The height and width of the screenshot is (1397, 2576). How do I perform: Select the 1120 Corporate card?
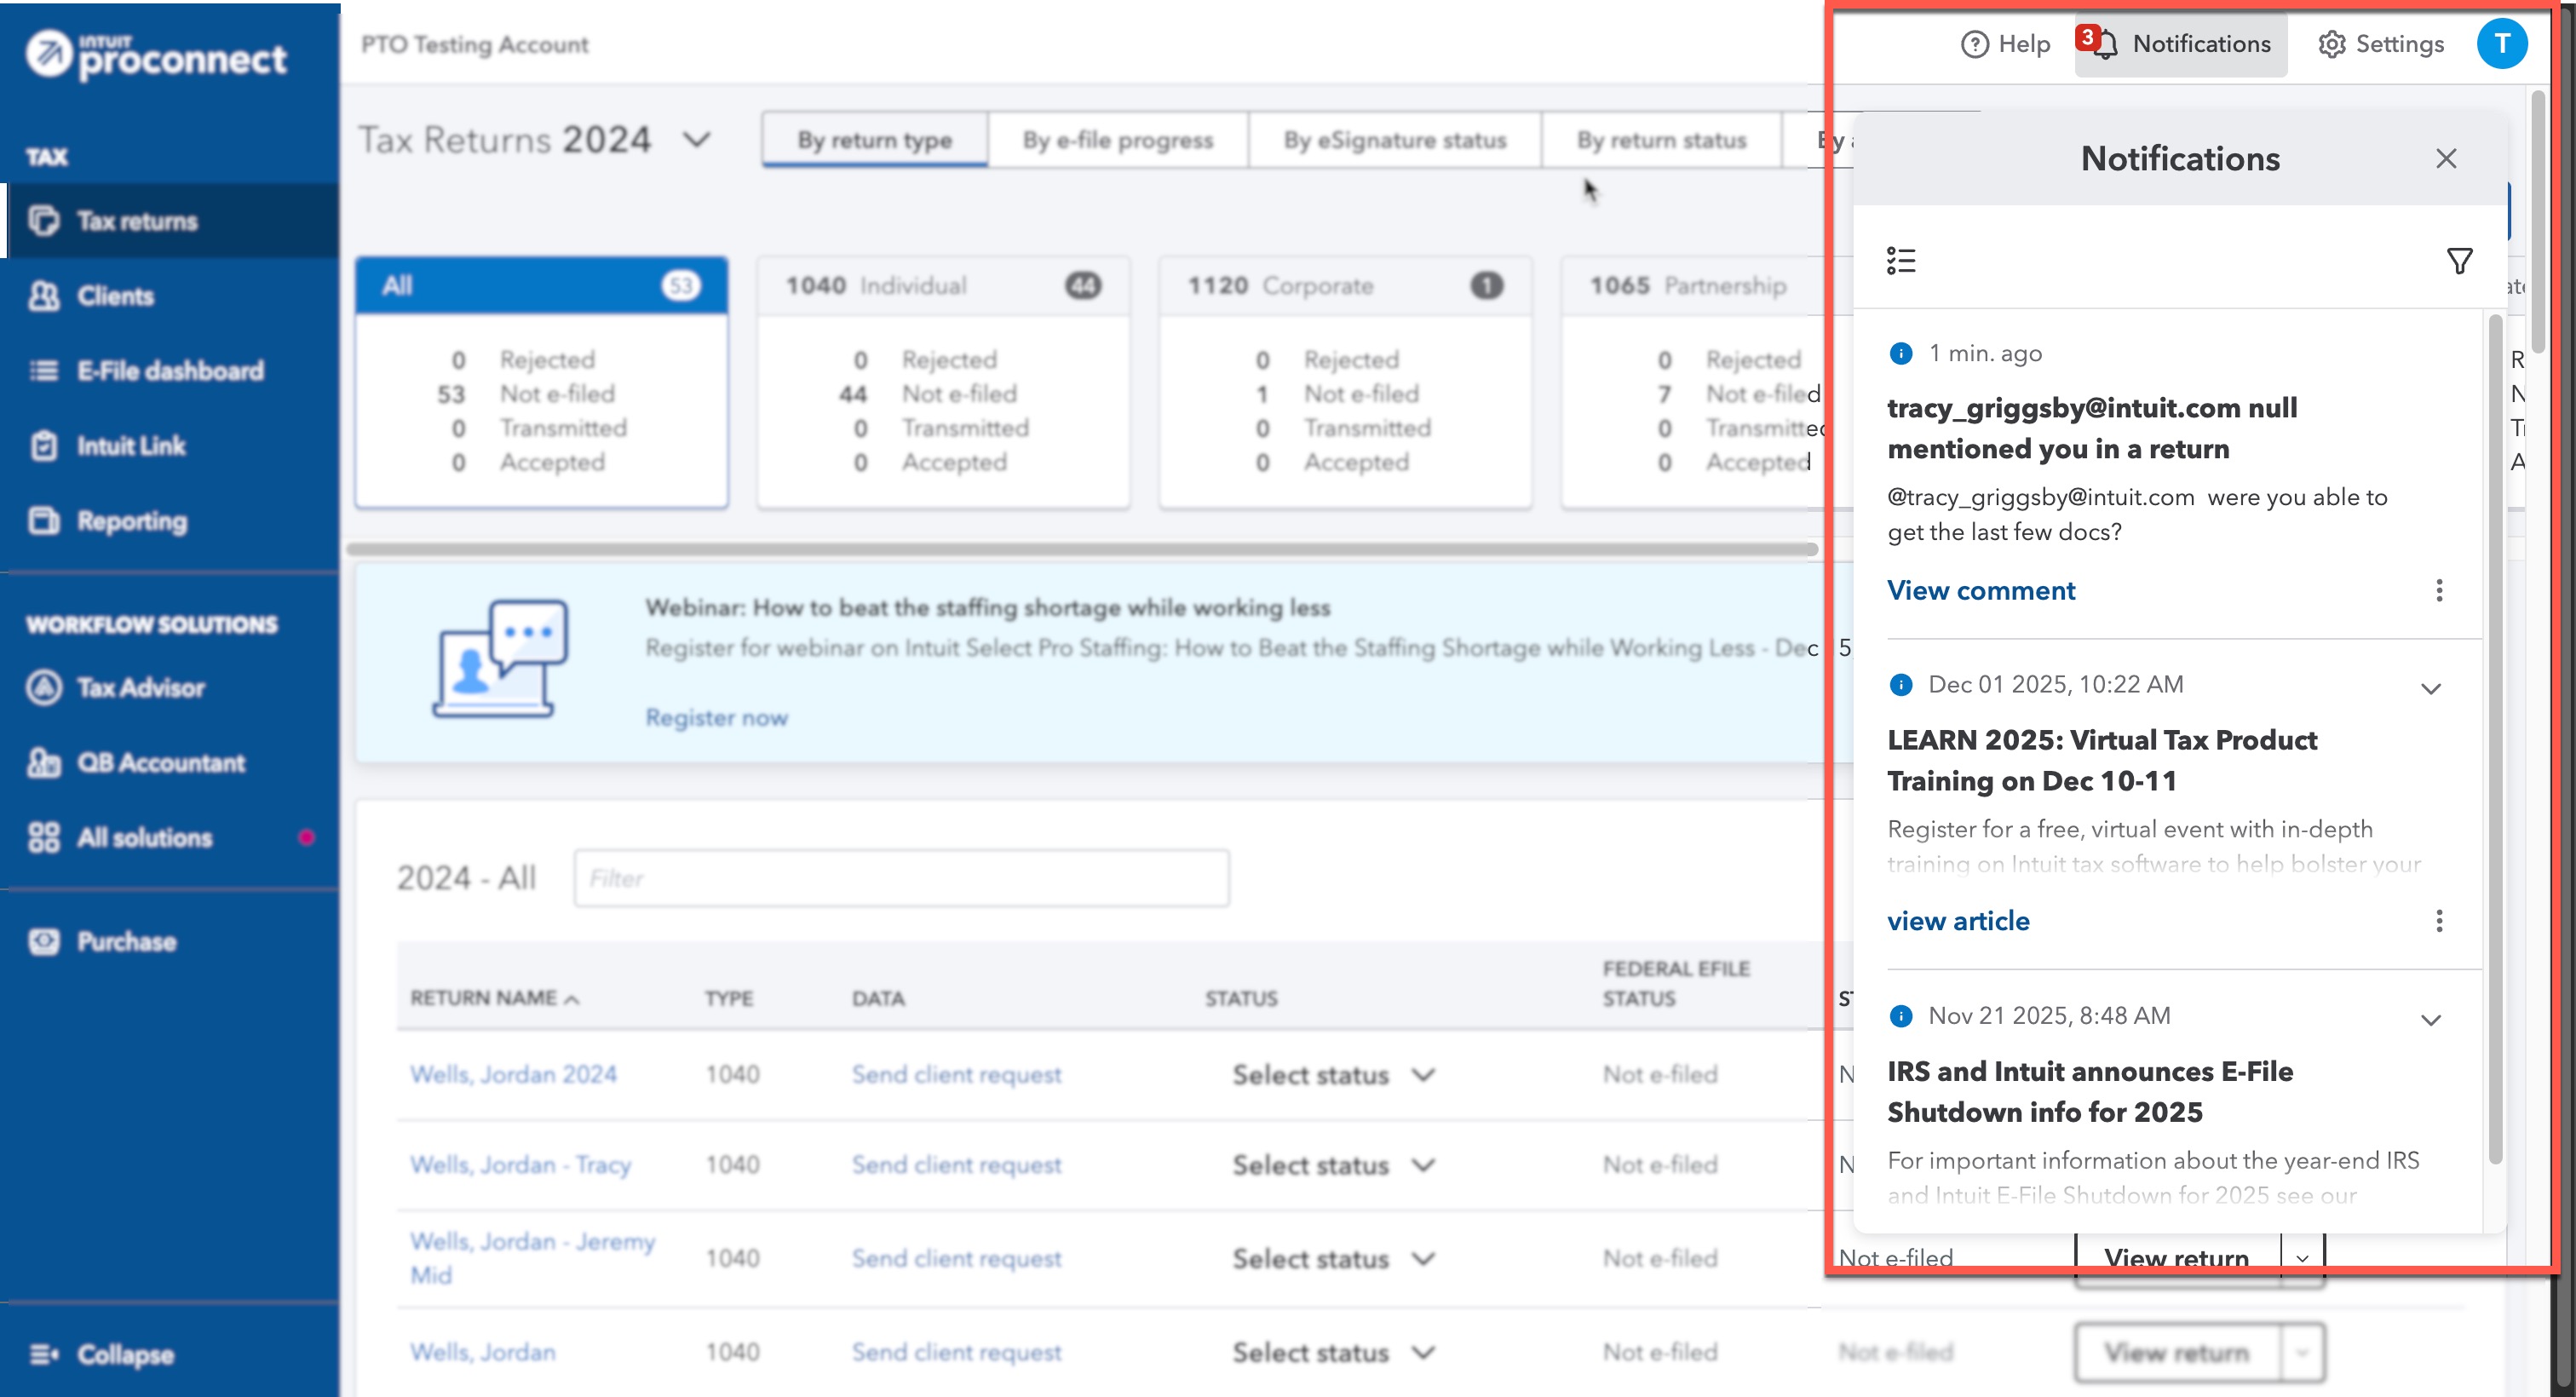(1345, 383)
